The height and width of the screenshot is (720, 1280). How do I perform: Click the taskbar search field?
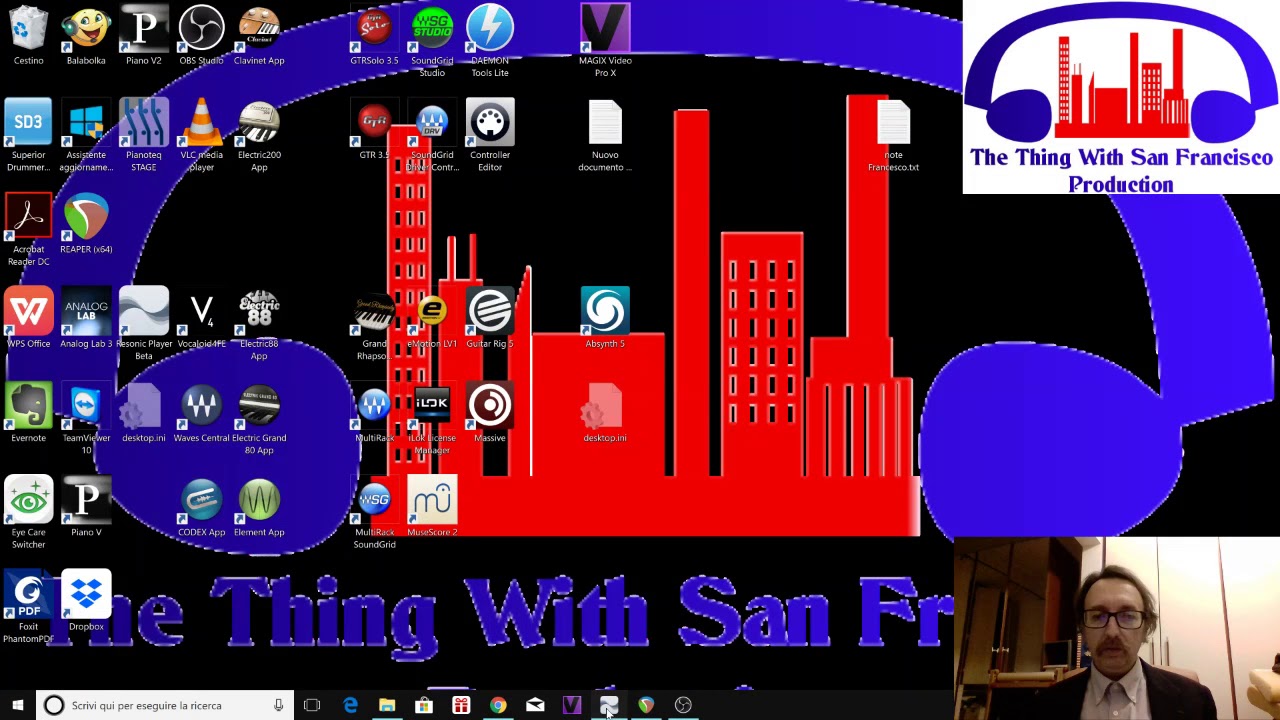pos(165,705)
